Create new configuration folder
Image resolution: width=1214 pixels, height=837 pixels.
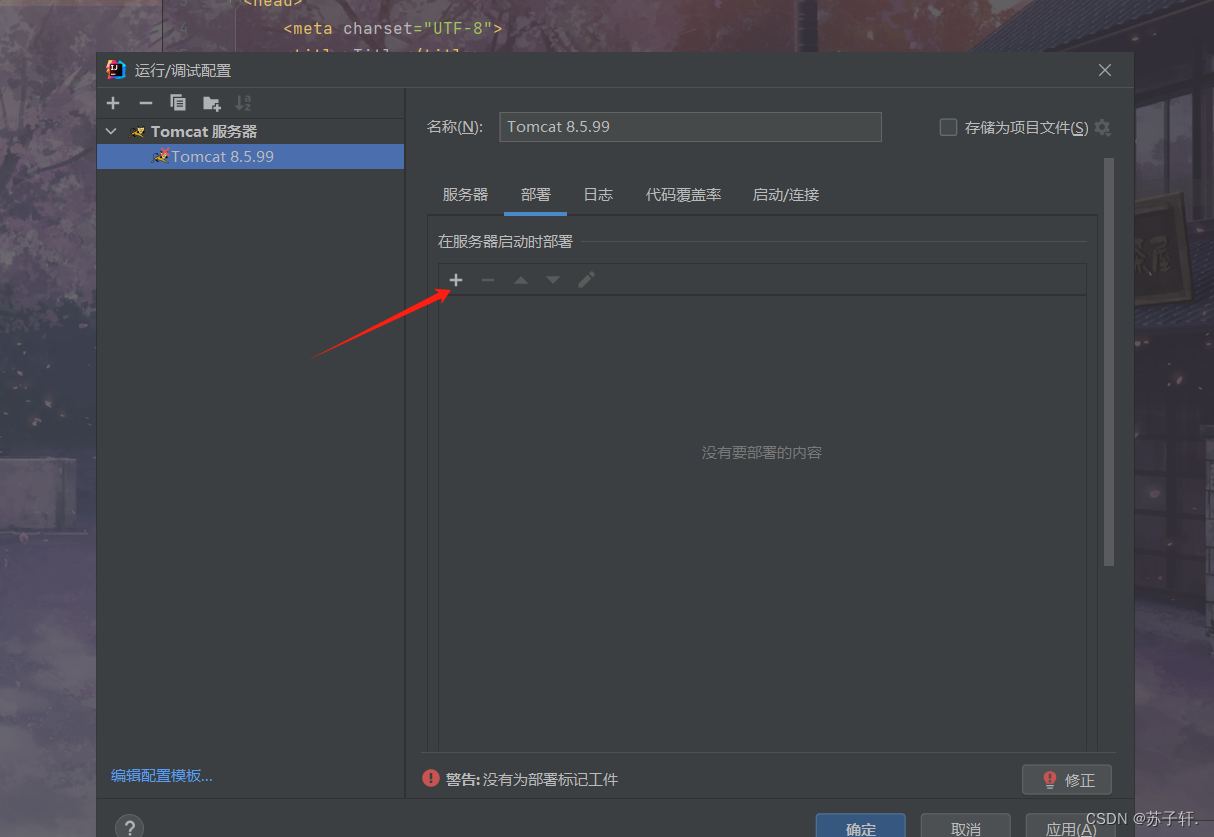click(x=211, y=103)
